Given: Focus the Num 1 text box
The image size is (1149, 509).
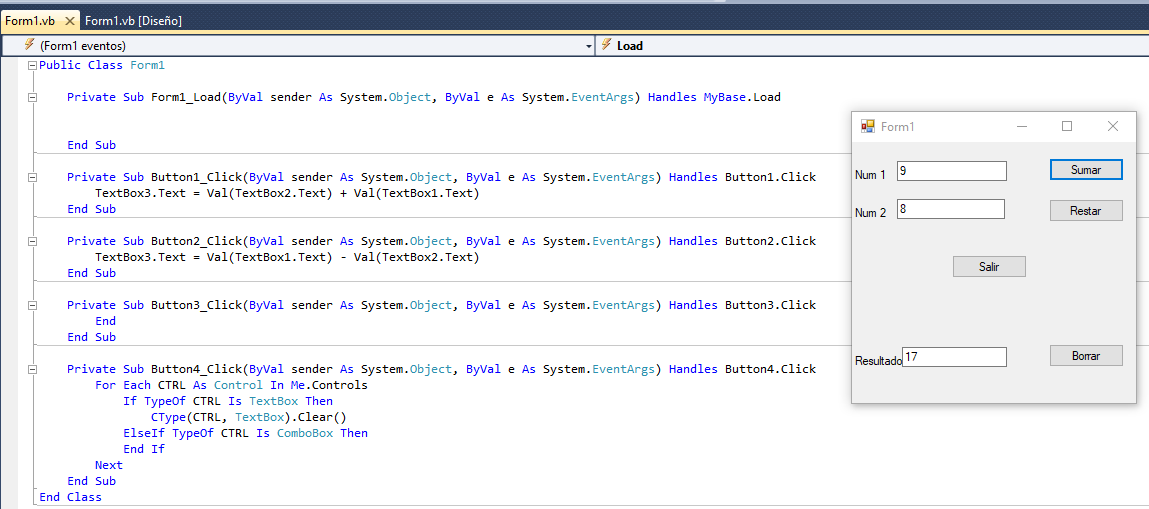Looking at the screenshot, I should pyautogui.click(x=952, y=171).
